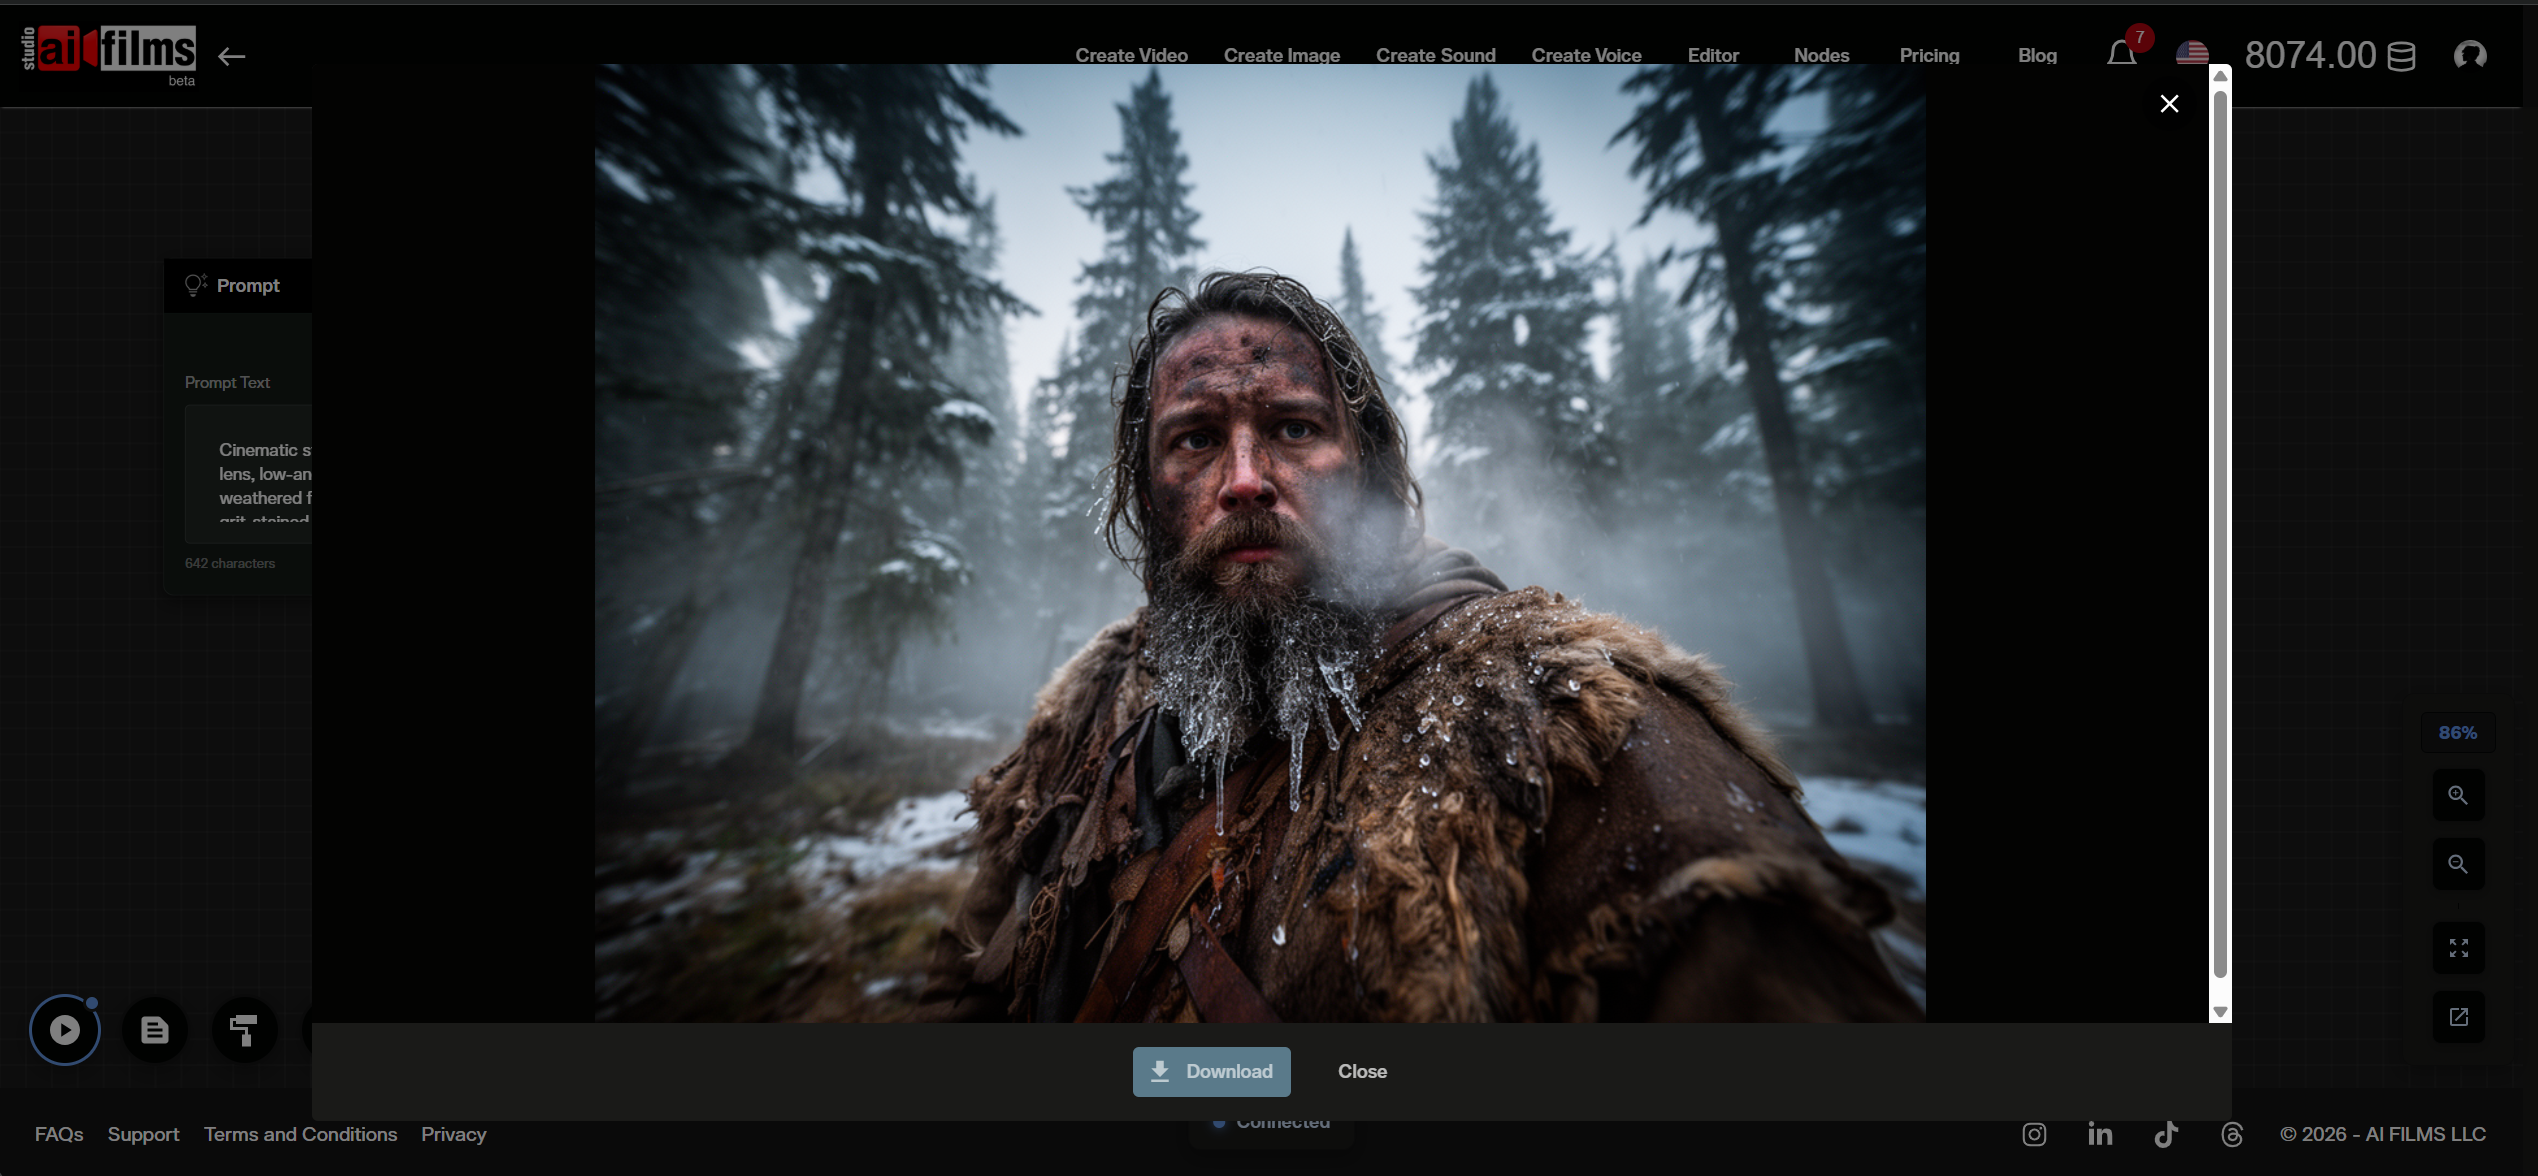Open the AI Films LinkedIn page

click(x=2099, y=1134)
